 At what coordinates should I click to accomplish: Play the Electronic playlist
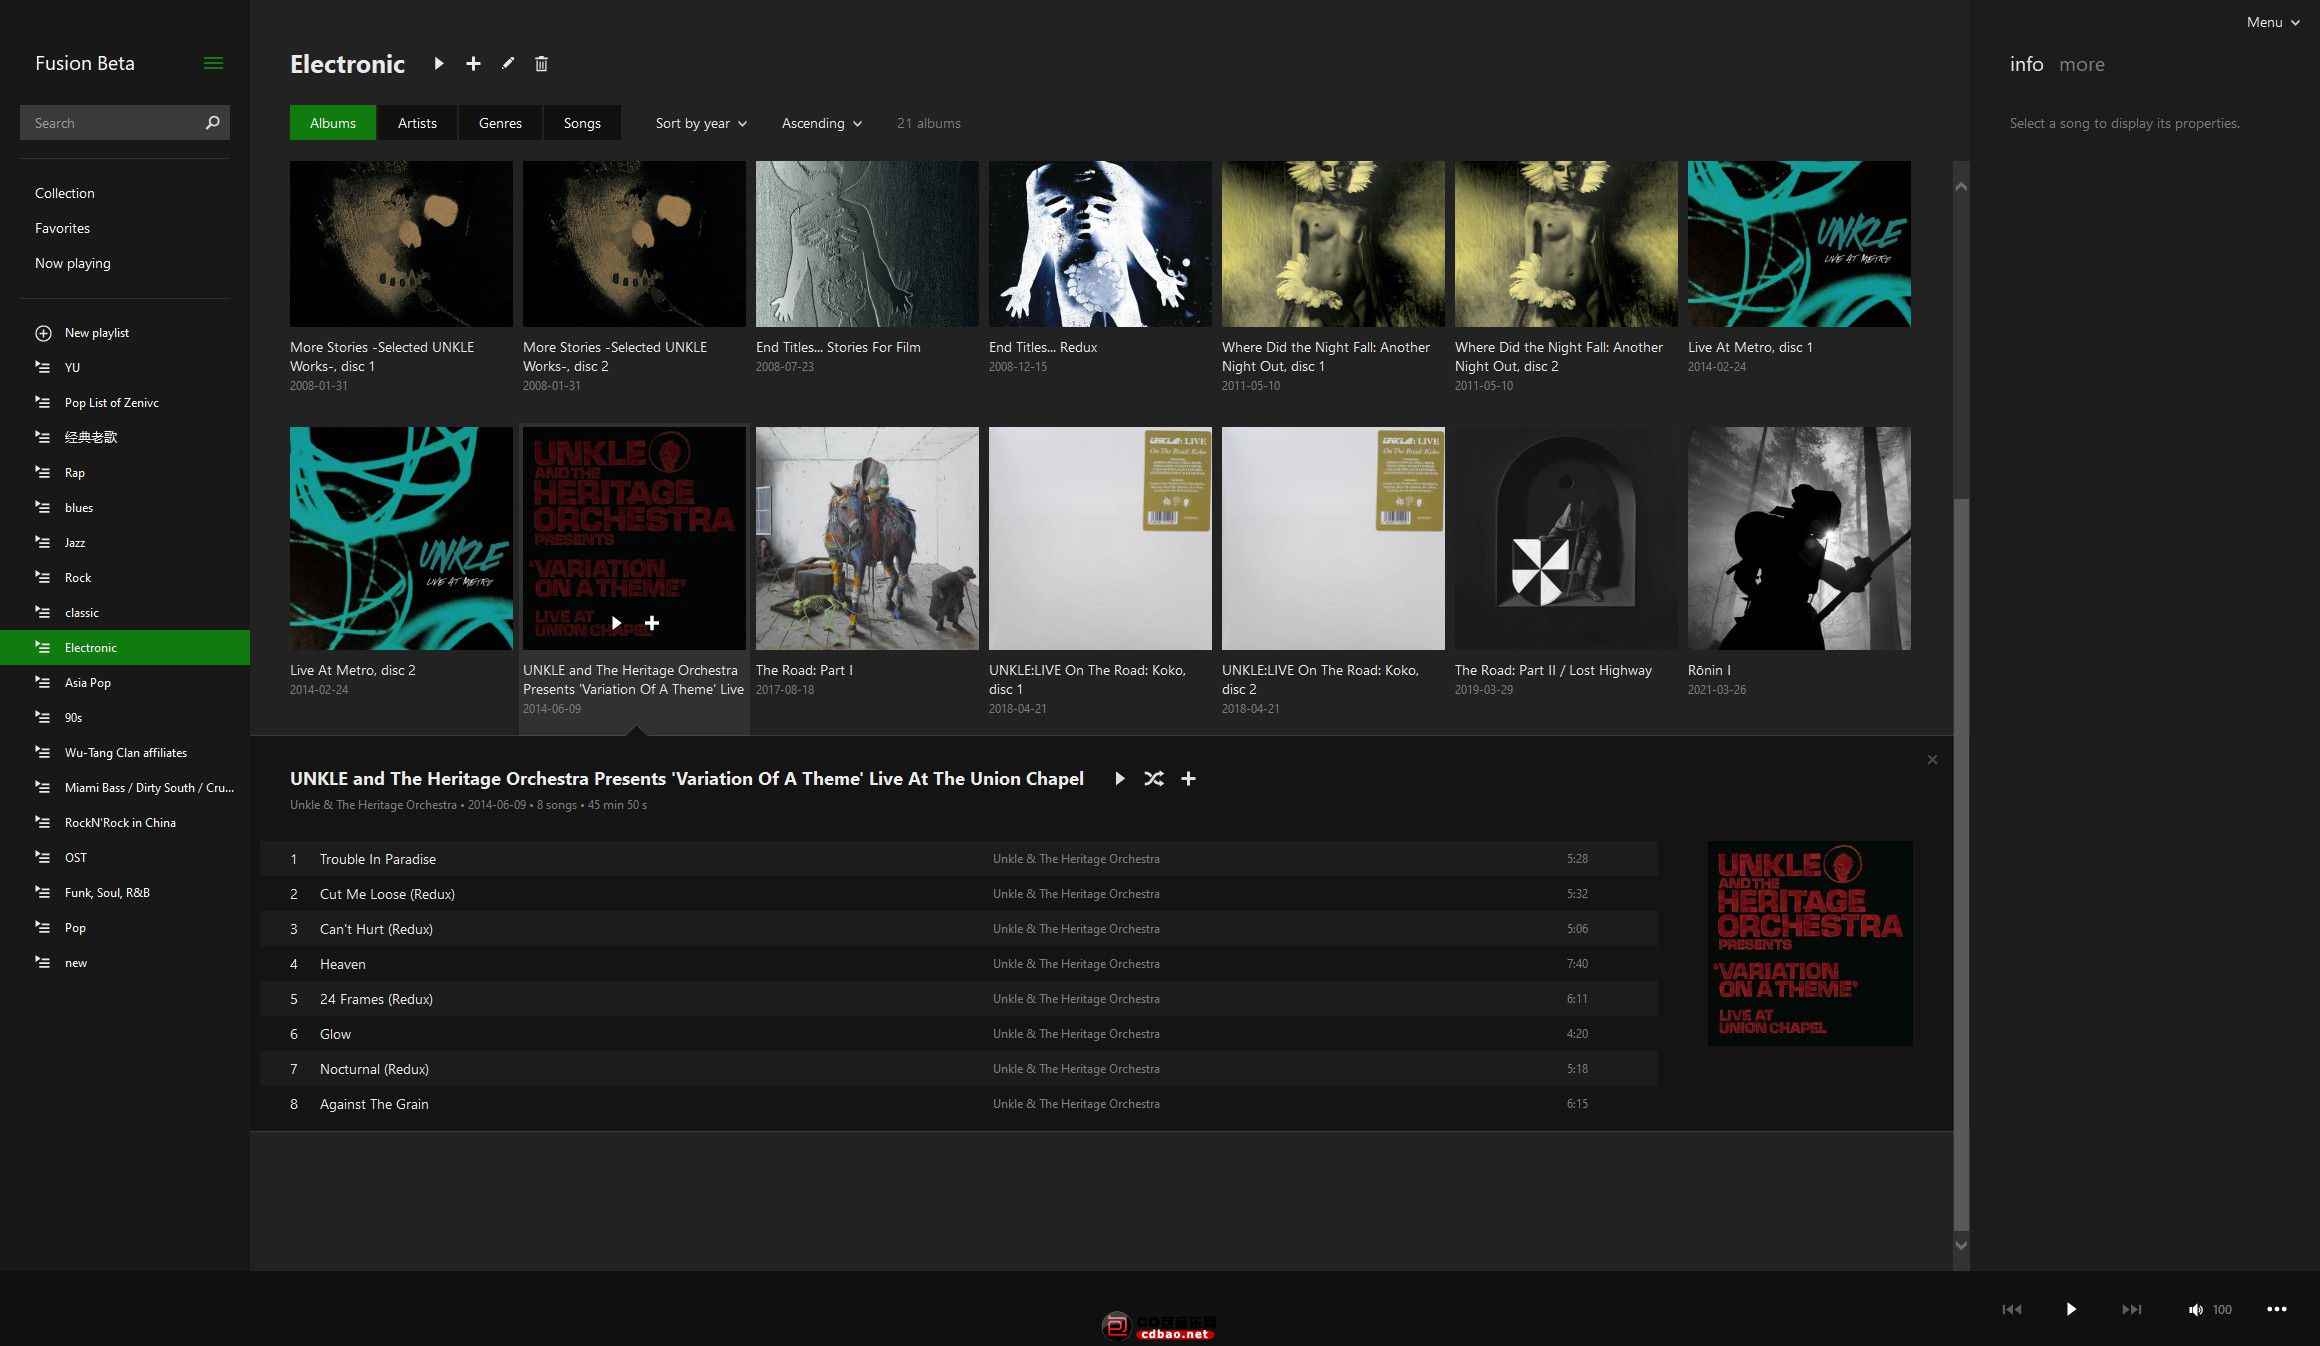point(438,63)
